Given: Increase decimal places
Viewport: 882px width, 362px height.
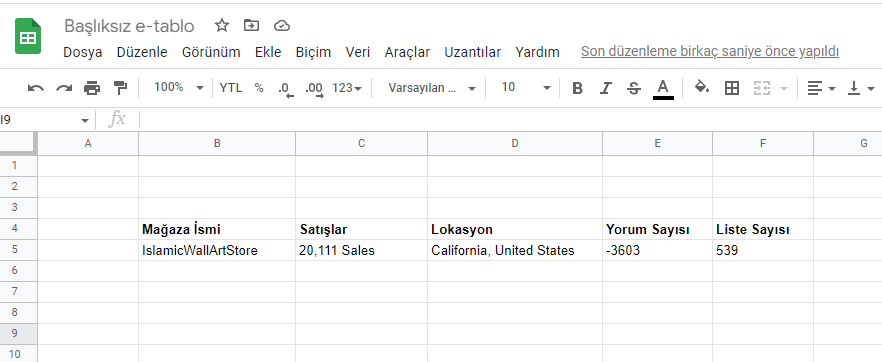Looking at the screenshot, I should coord(314,89).
